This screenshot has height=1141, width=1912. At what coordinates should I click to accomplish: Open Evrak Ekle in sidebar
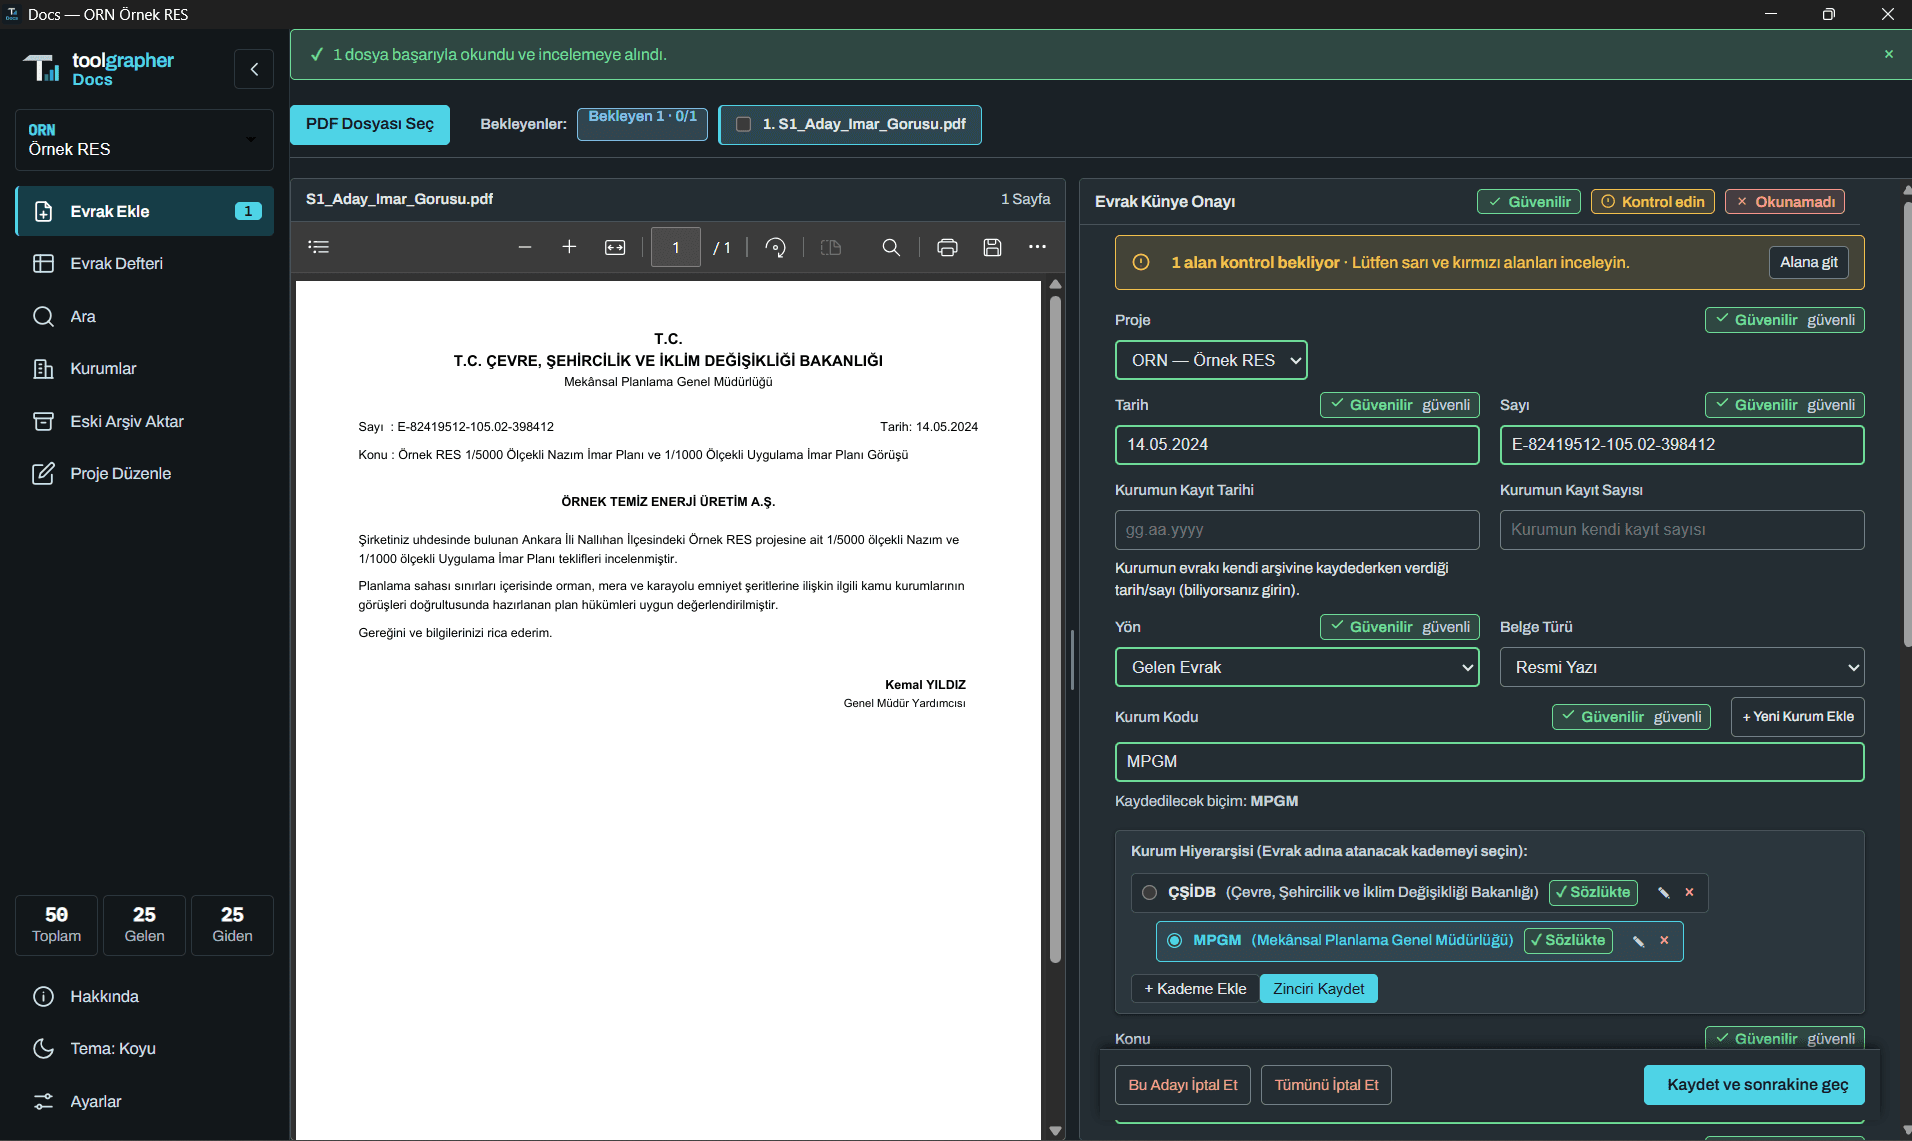pyautogui.click(x=144, y=211)
